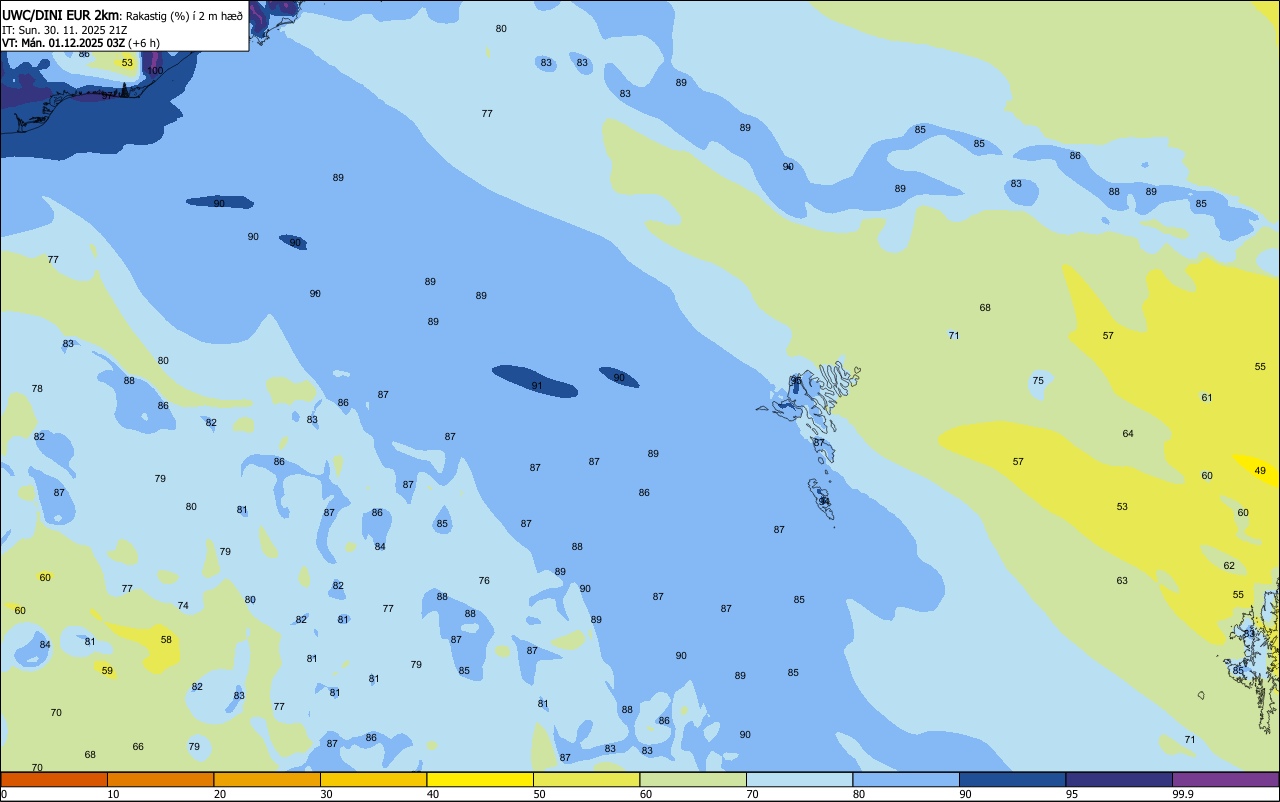Click the purple legend swatch above 99.9
Screen dimensions: 1280x802
(1225, 779)
